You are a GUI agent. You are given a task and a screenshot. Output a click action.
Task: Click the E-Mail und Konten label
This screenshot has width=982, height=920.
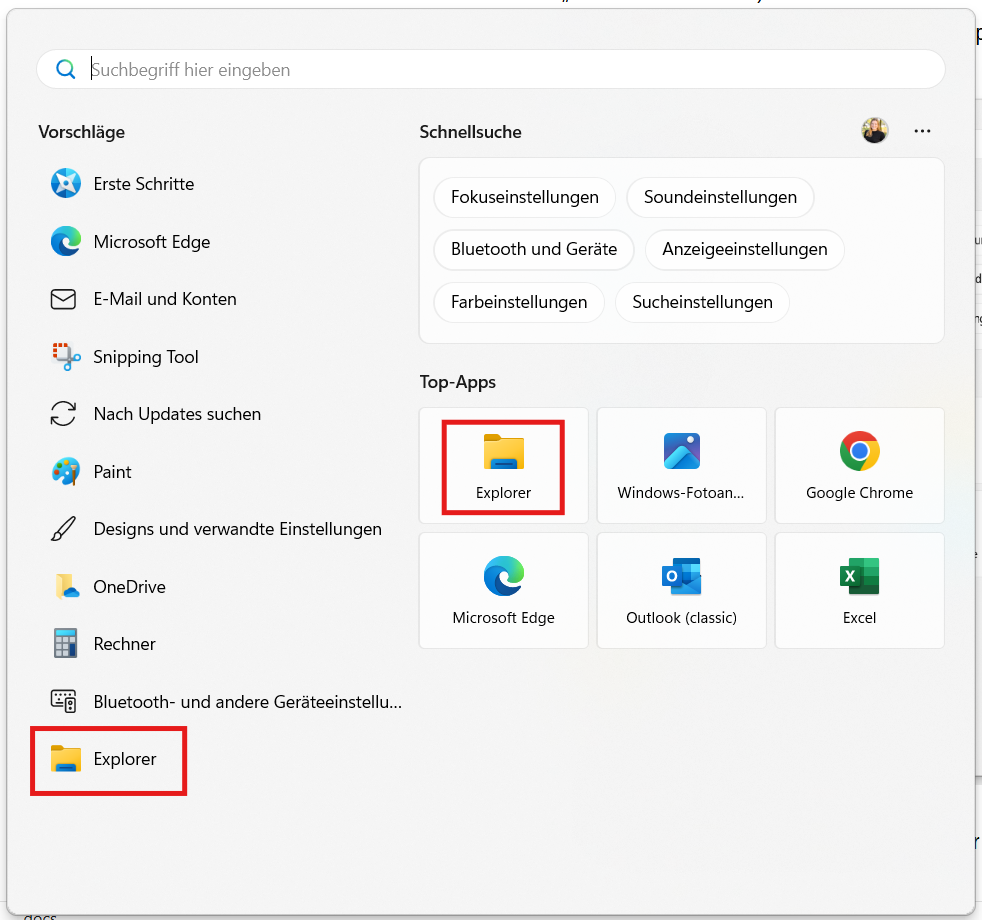(x=165, y=299)
